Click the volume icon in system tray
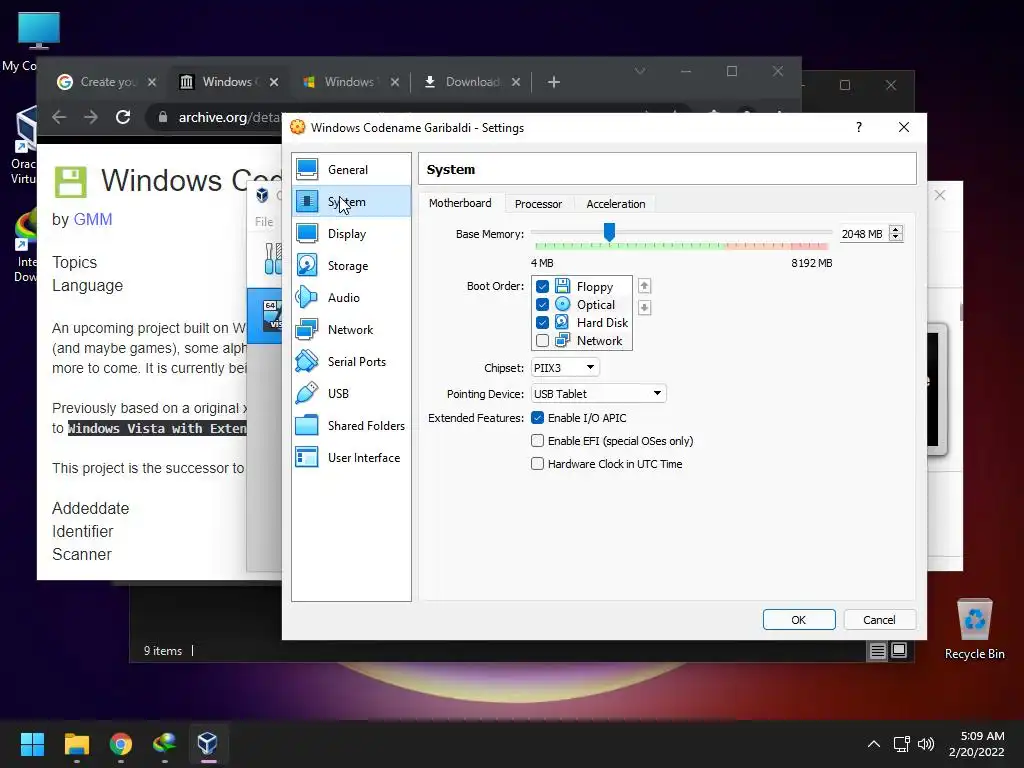This screenshot has height=768, width=1024. (x=926, y=744)
